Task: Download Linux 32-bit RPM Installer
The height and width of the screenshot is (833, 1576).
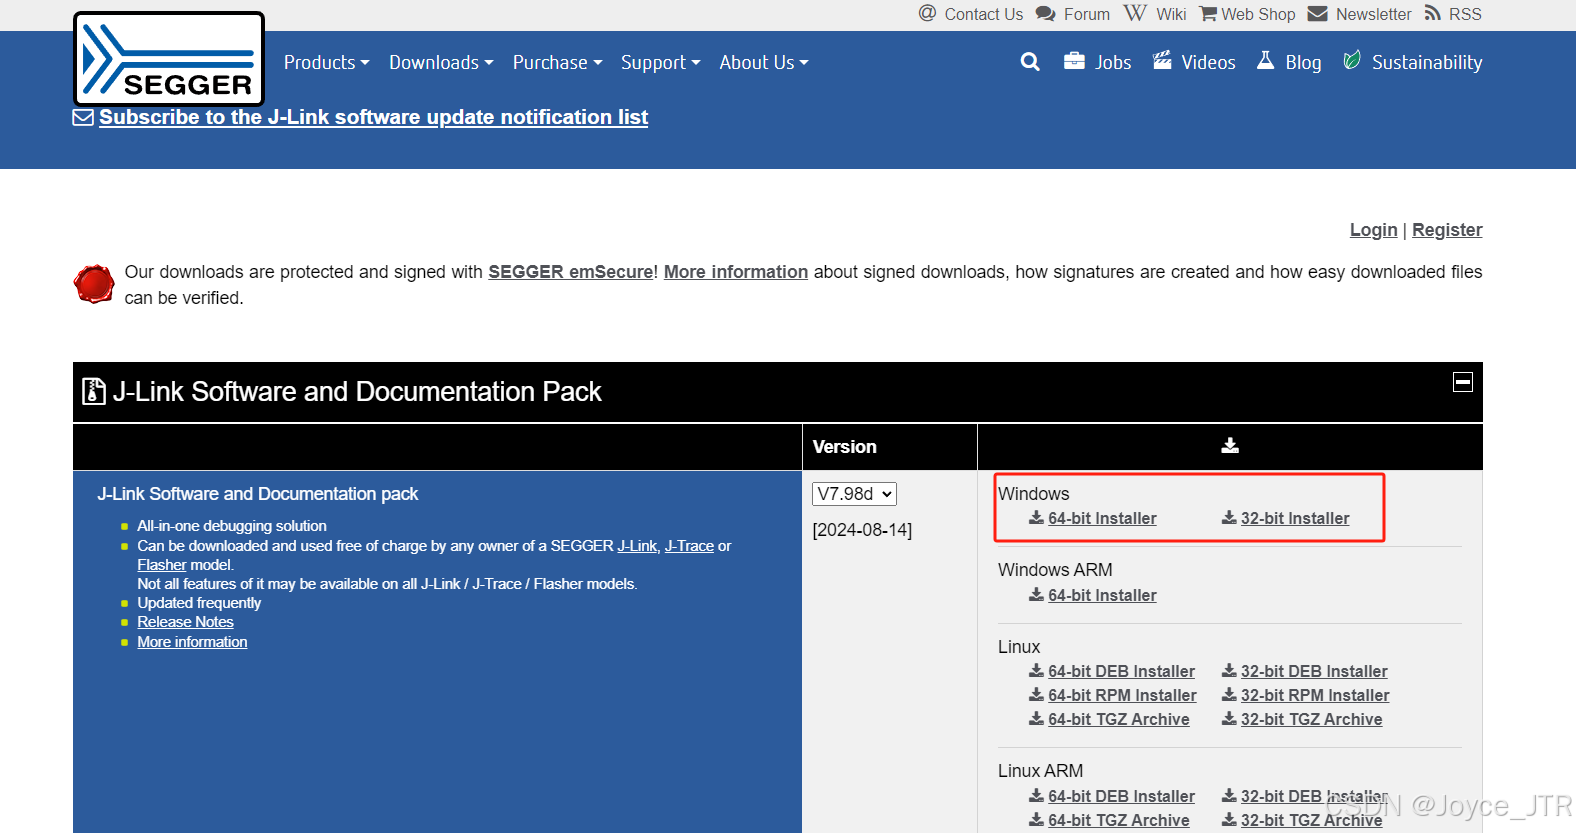Action: click(1315, 695)
